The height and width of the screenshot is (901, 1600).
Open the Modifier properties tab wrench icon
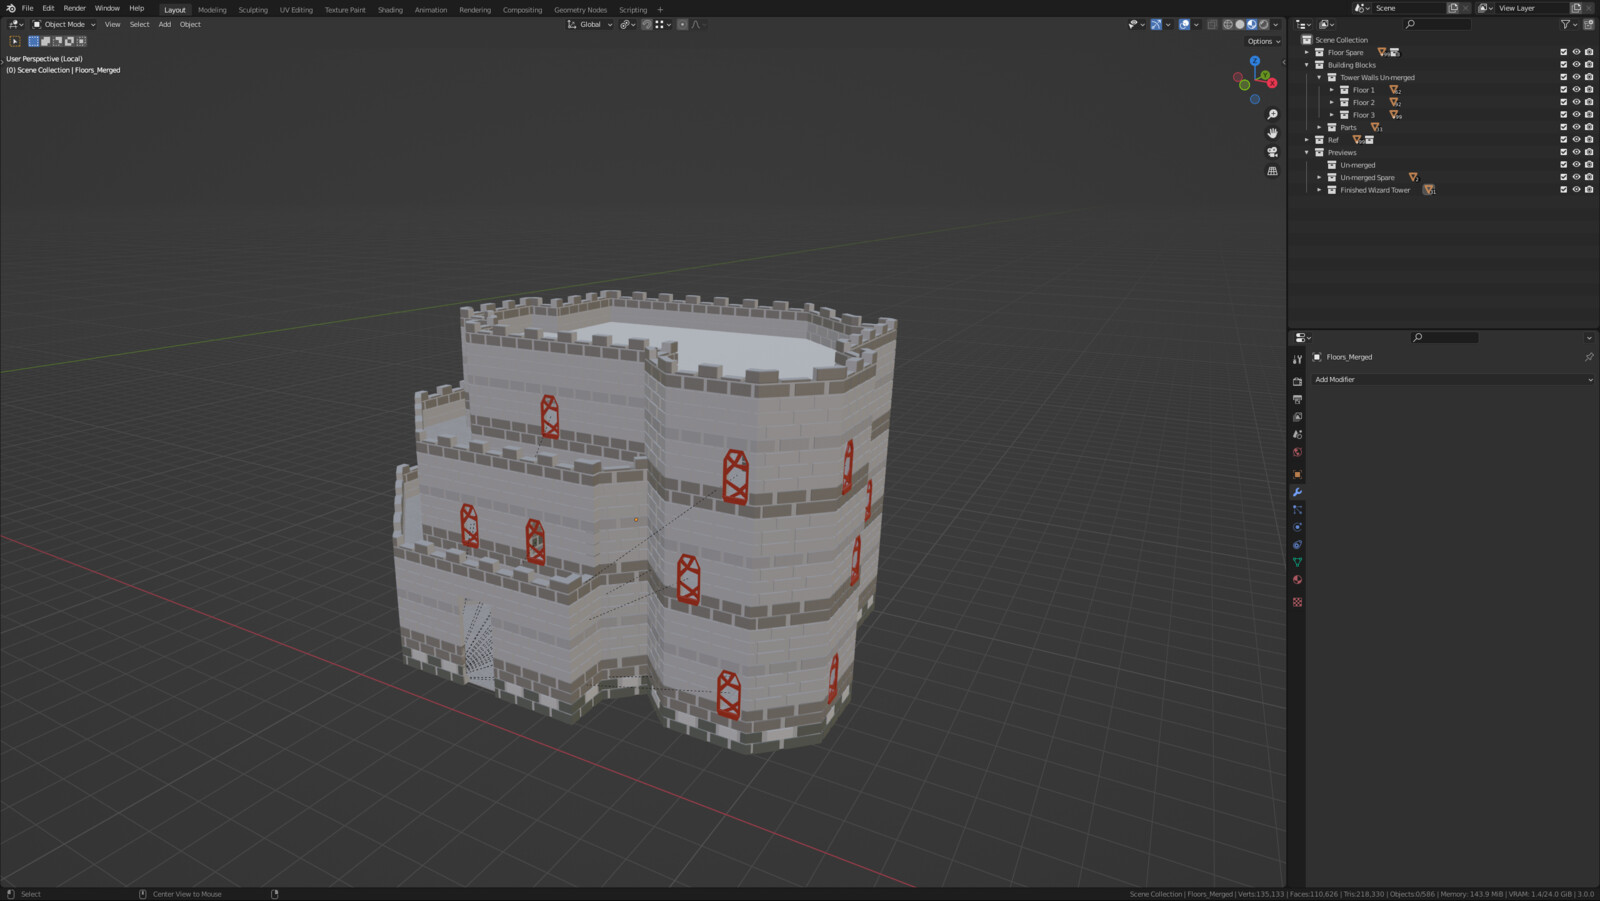(1297, 492)
